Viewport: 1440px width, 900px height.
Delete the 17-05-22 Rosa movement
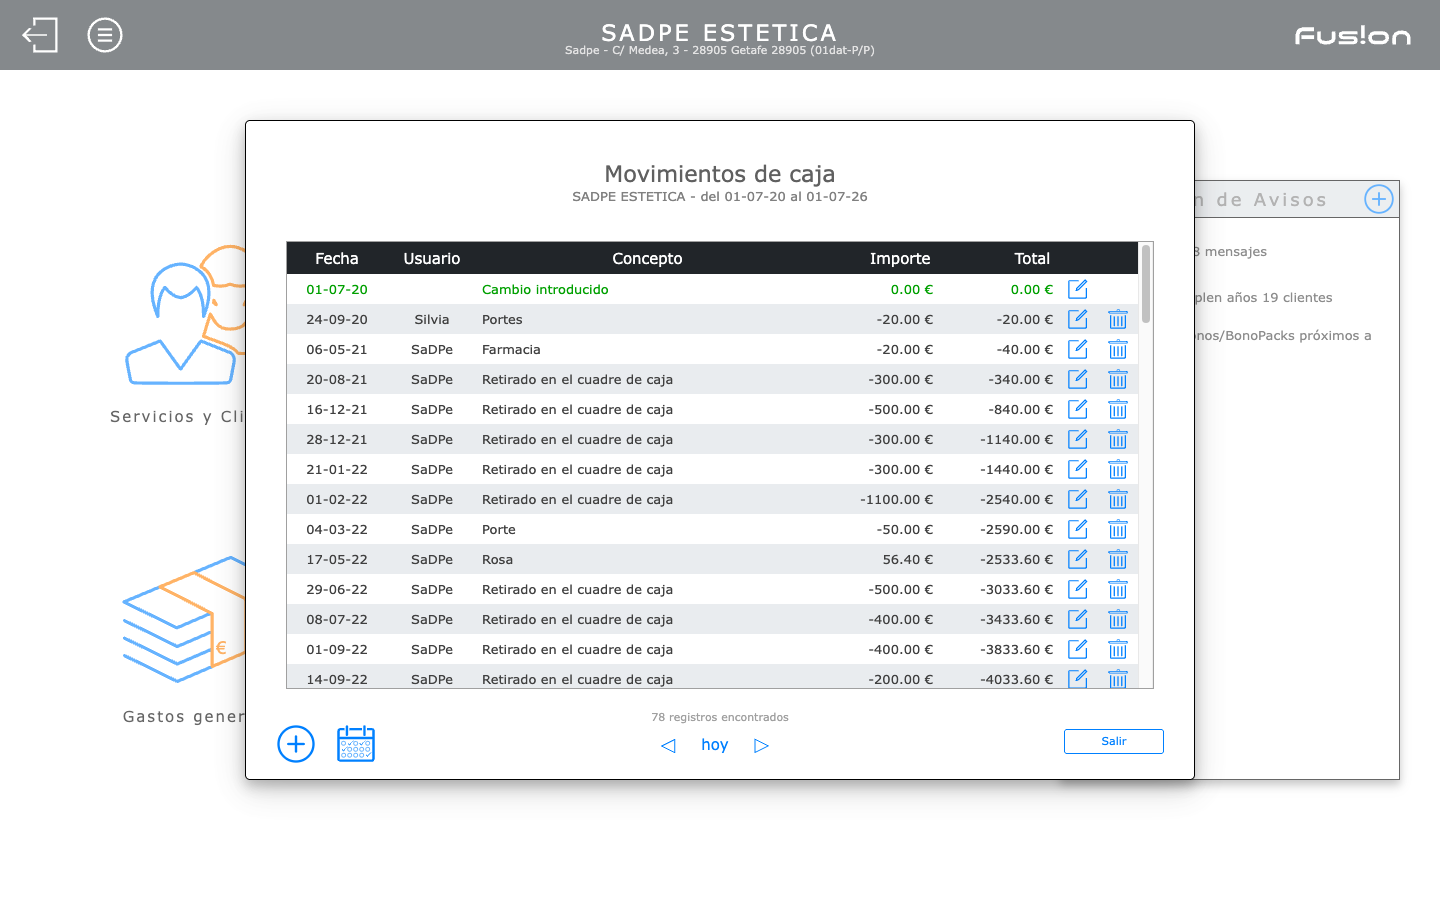(x=1118, y=559)
